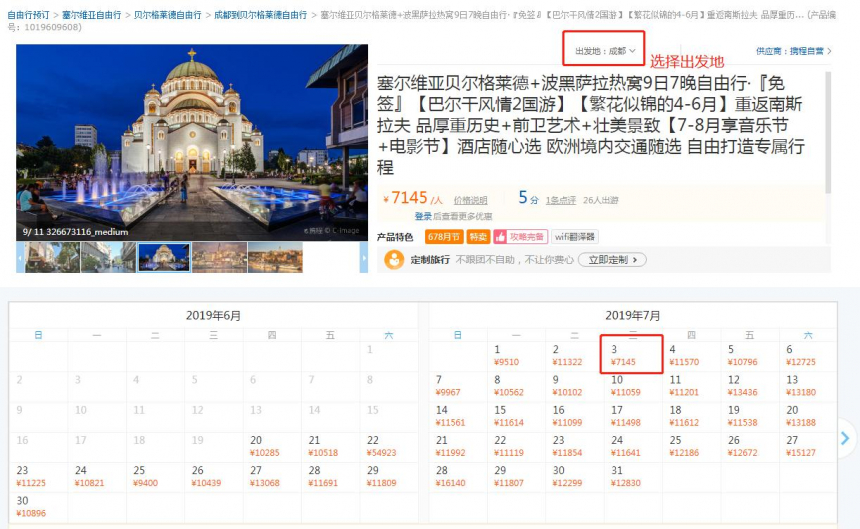Select July 10 priced ¥11059
Screen dimensions: 860x529
[x=633, y=386]
